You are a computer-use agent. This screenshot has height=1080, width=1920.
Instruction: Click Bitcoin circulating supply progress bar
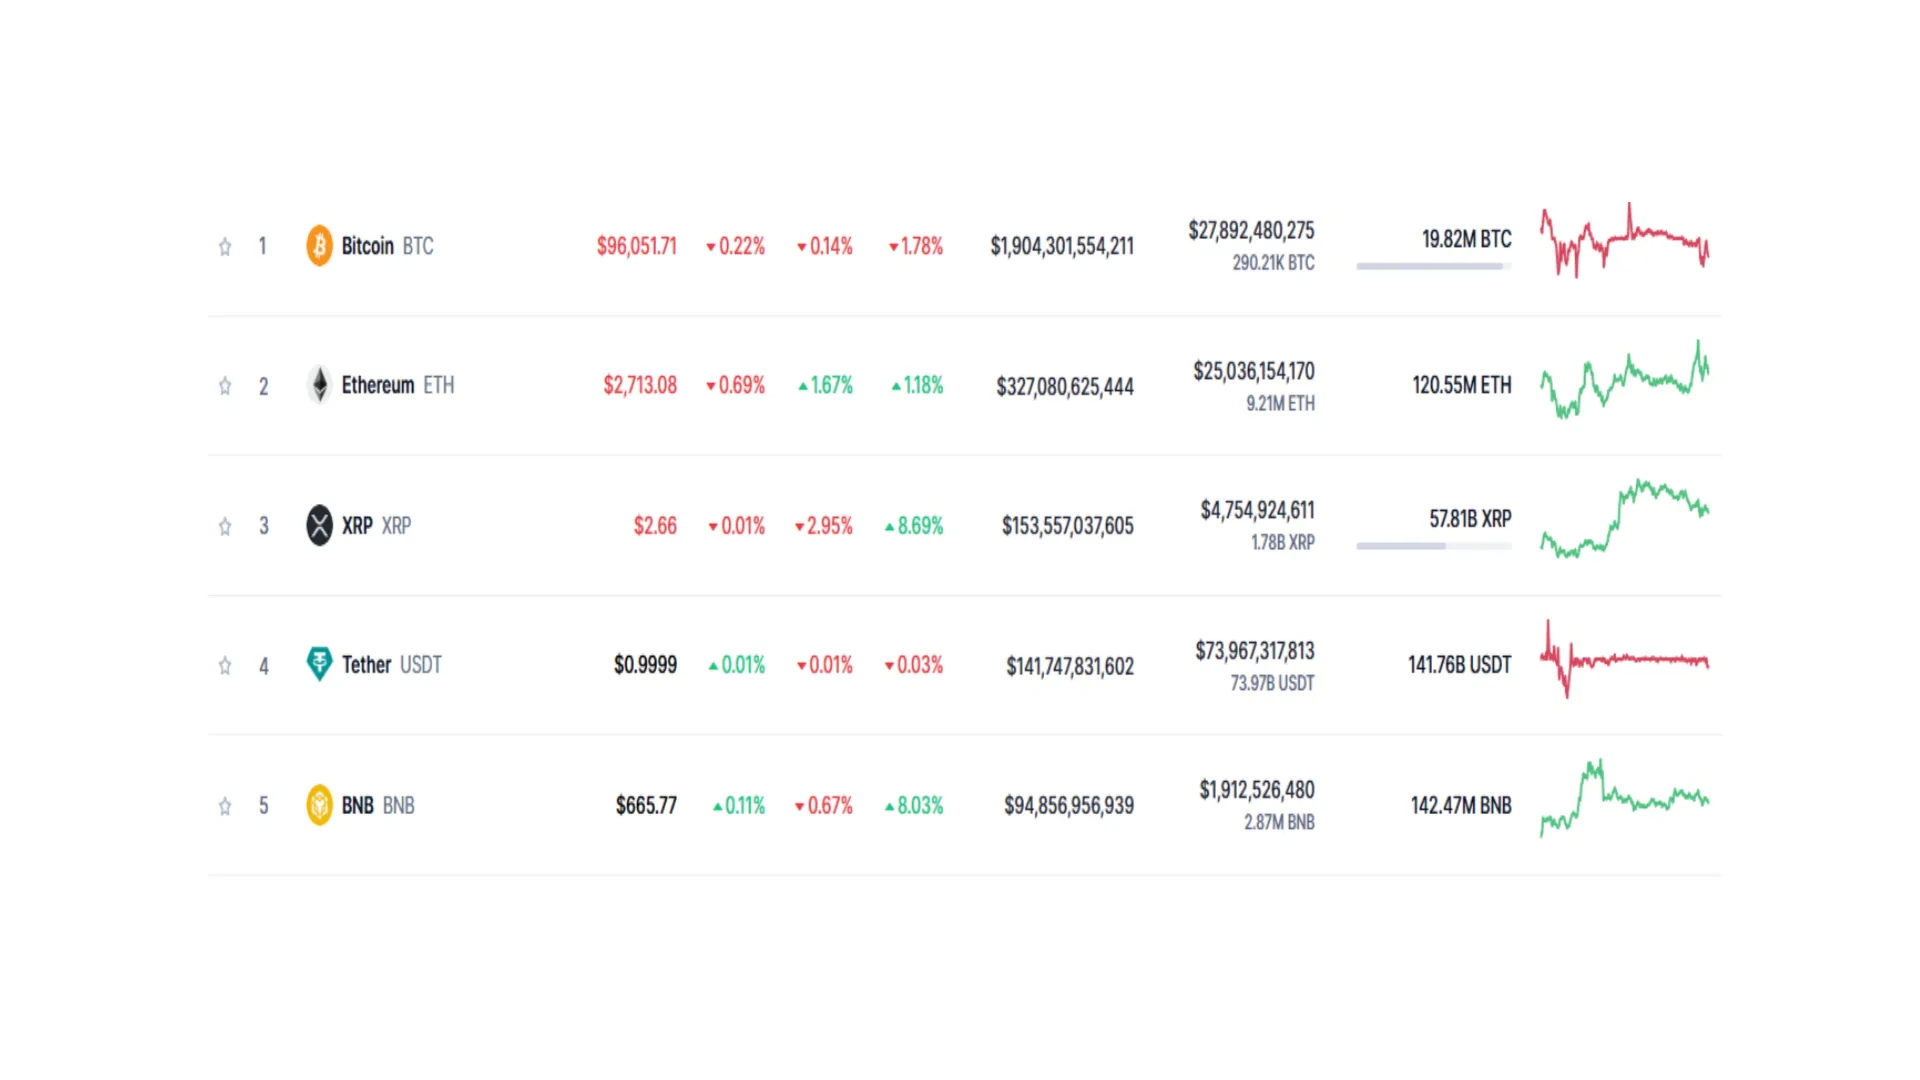coord(1433,266)
